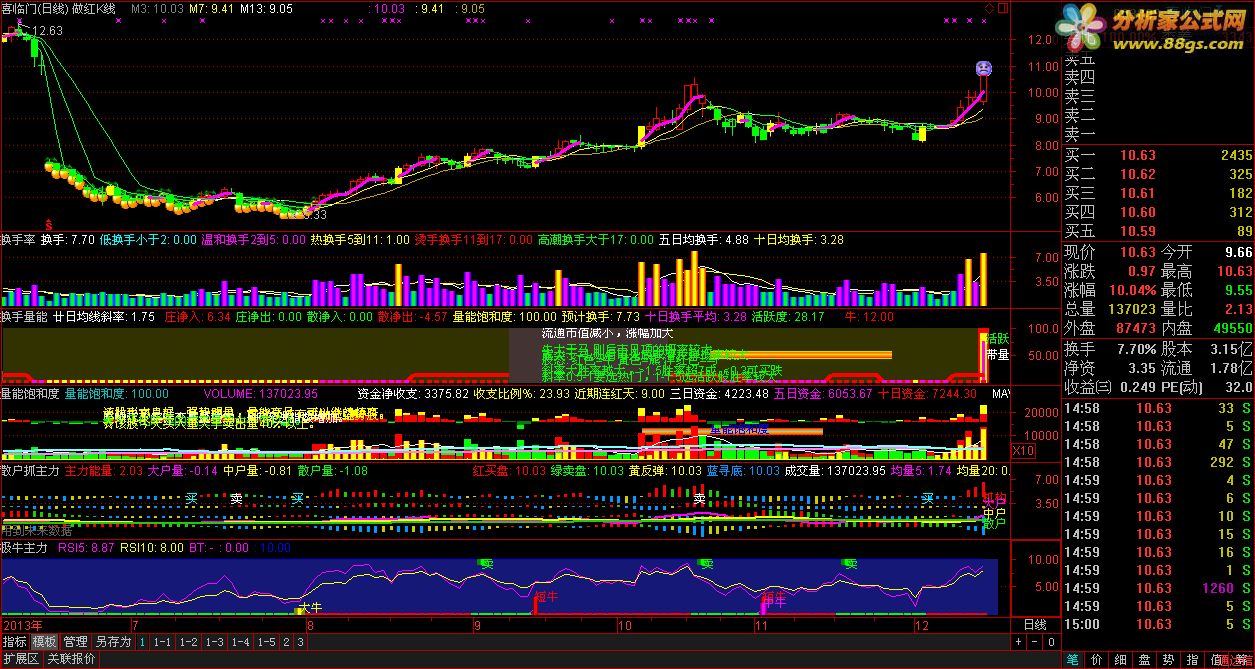This screenshot has width=1255, height=669.
Task: Open the 日线 period selector
Action: point(1035,624)
